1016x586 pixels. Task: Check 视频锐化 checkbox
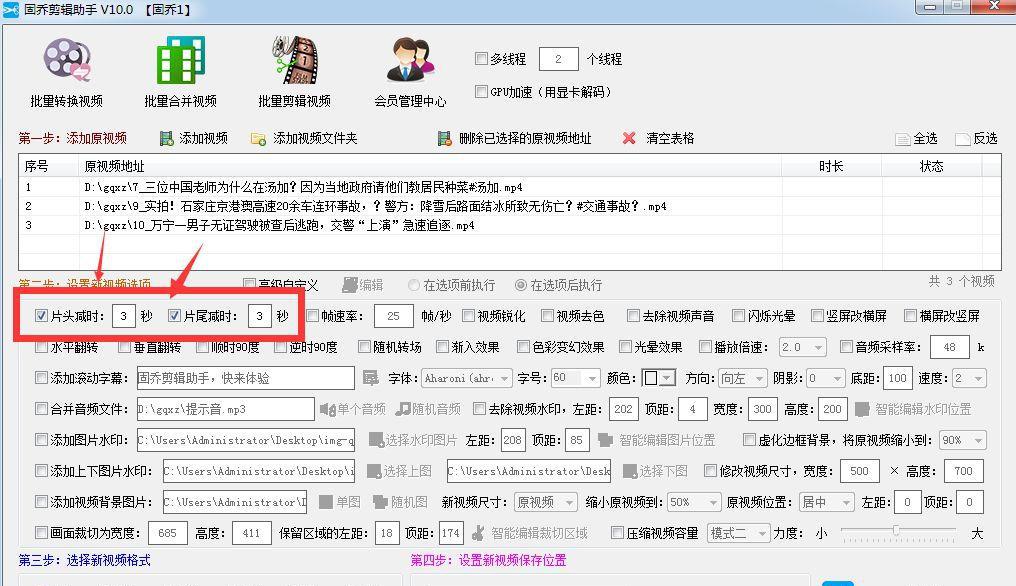tap(468, 316)
